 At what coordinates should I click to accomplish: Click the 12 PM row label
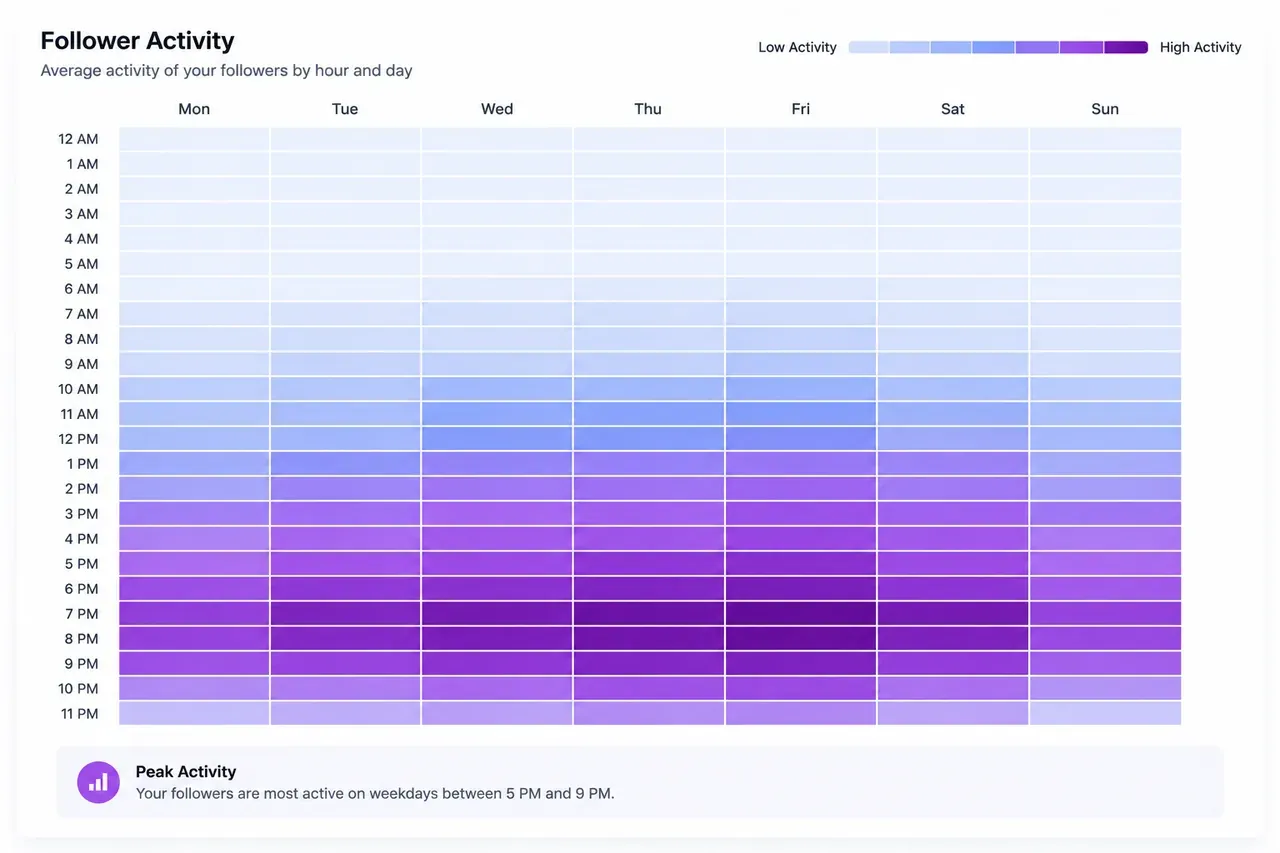pos(78,439)
